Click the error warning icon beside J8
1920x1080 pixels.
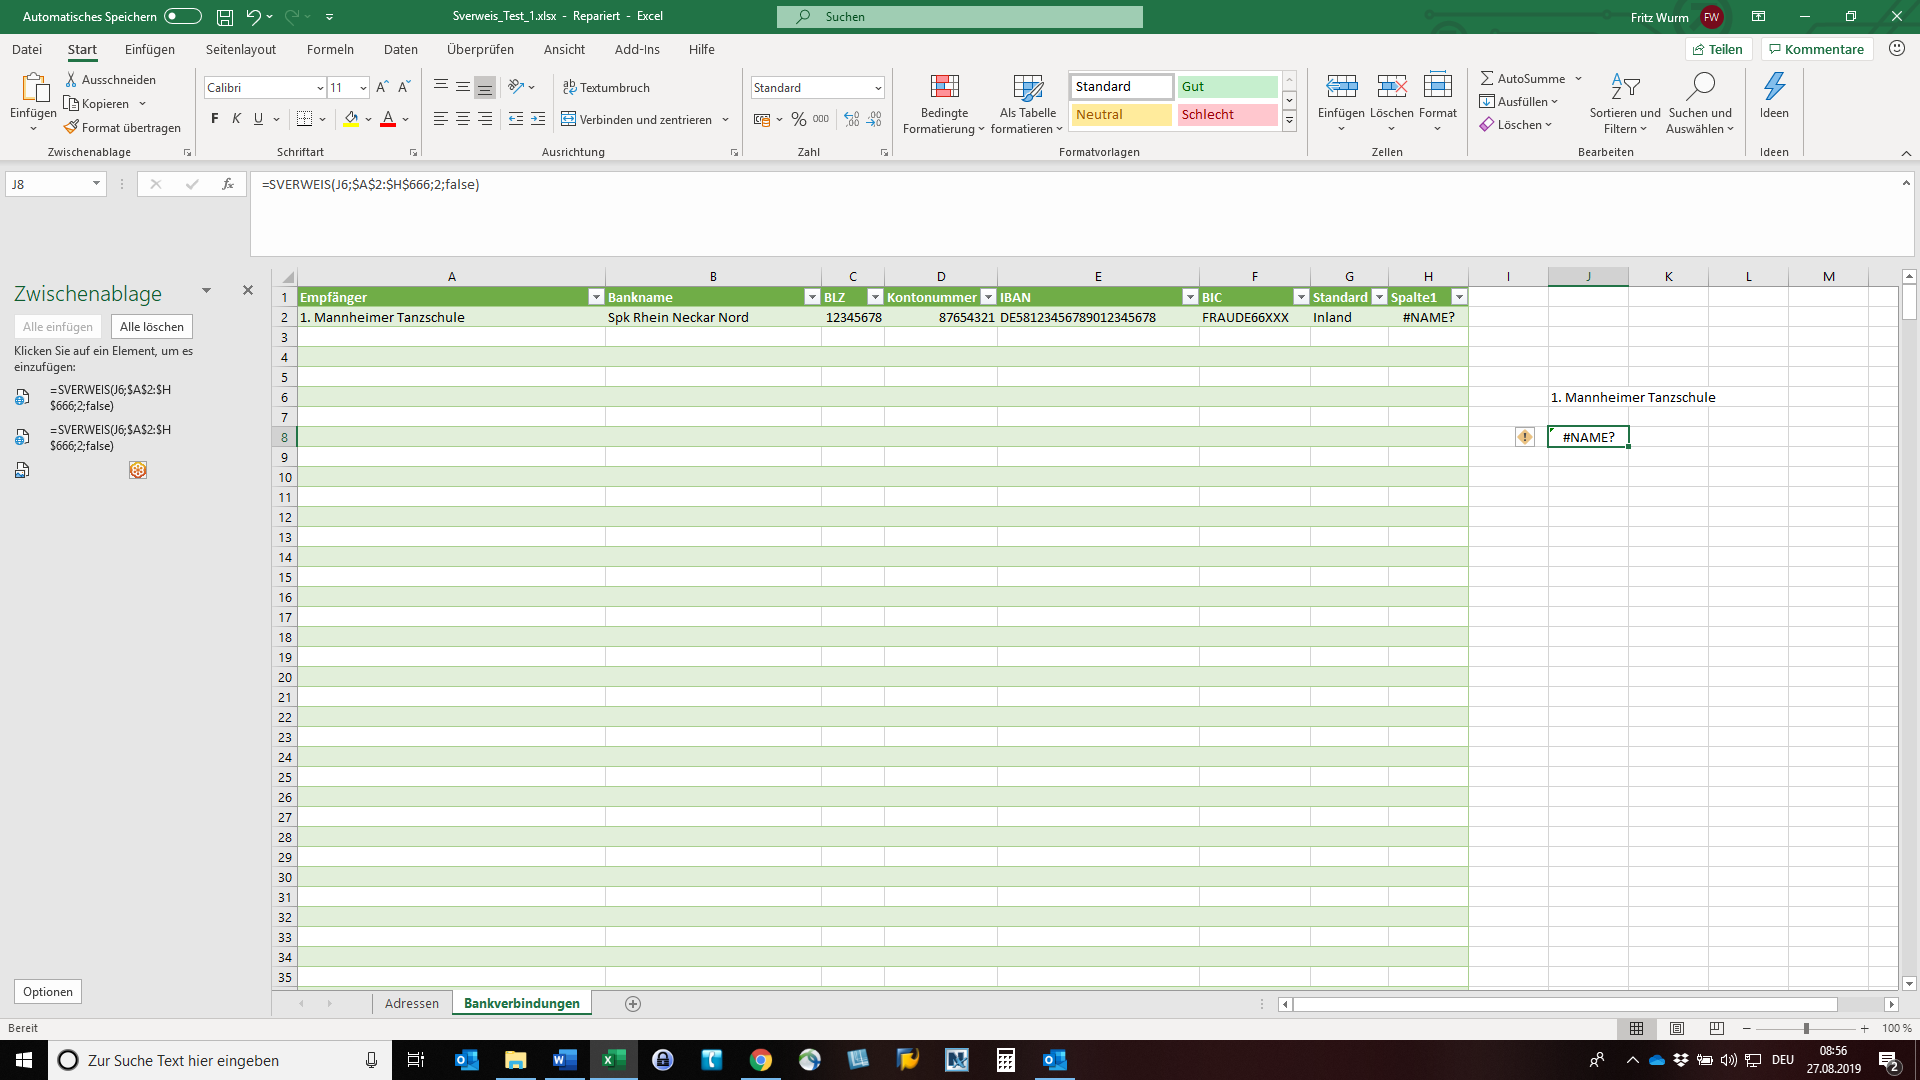pos(1524,437)
